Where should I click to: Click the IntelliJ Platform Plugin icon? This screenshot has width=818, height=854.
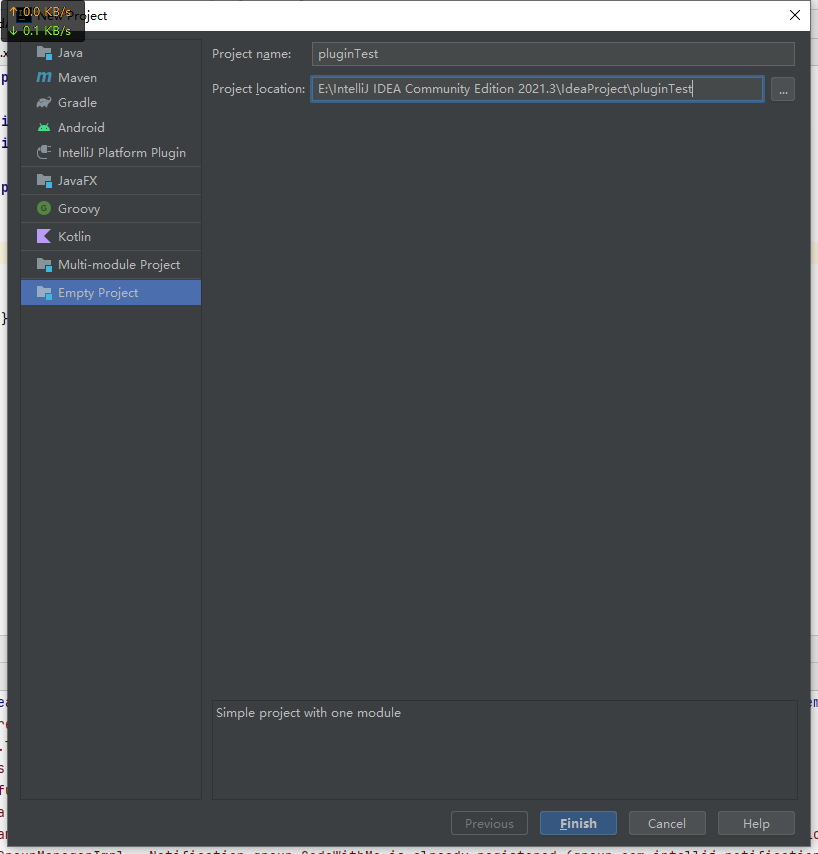click(x=44, y=152)
